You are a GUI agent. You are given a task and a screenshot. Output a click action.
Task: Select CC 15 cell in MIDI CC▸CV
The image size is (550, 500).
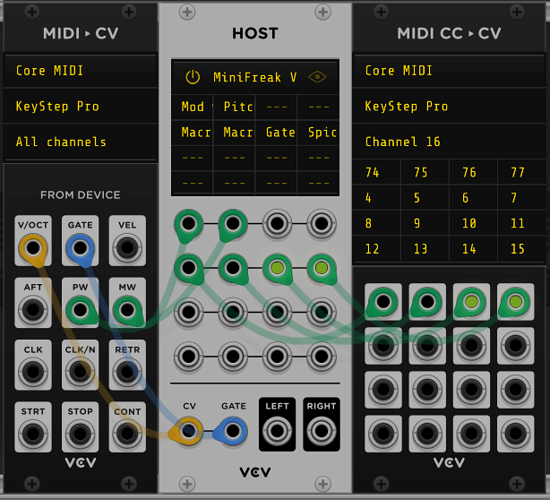[x=522, y=249]
